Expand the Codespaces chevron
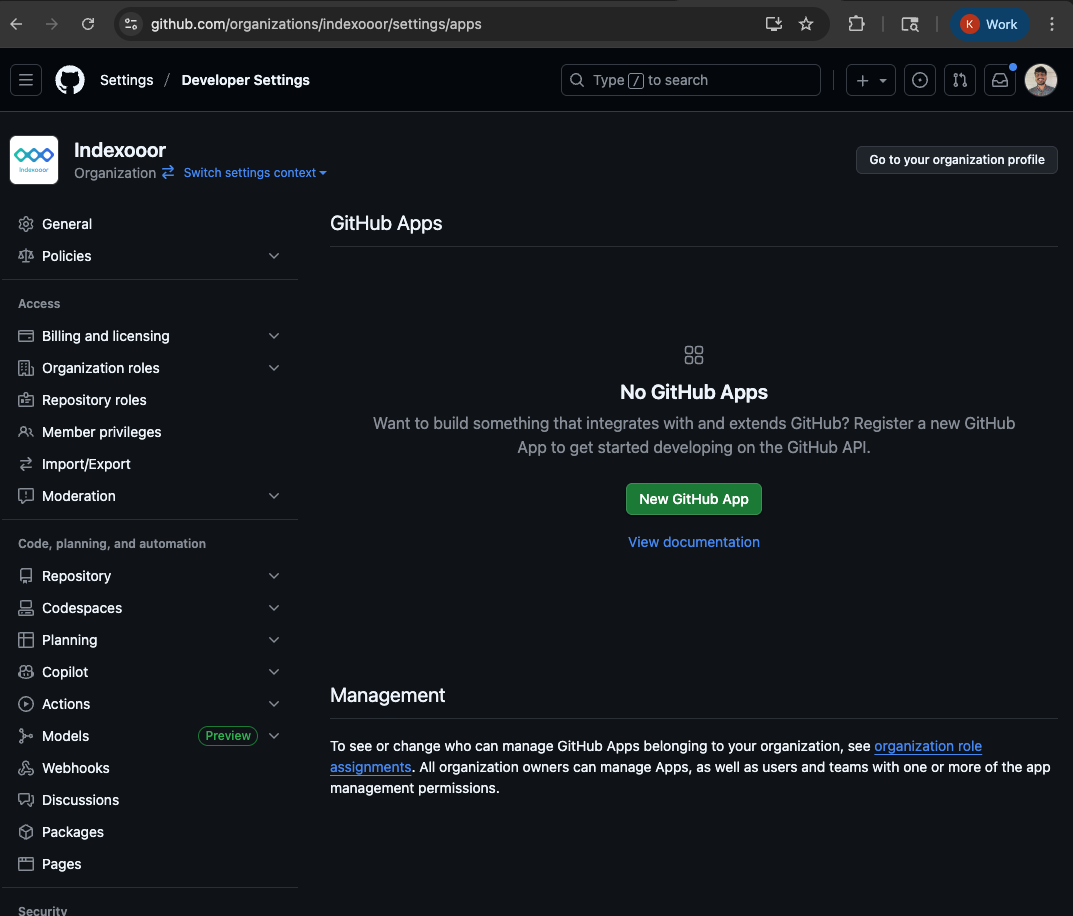 [x=274, y=608]
